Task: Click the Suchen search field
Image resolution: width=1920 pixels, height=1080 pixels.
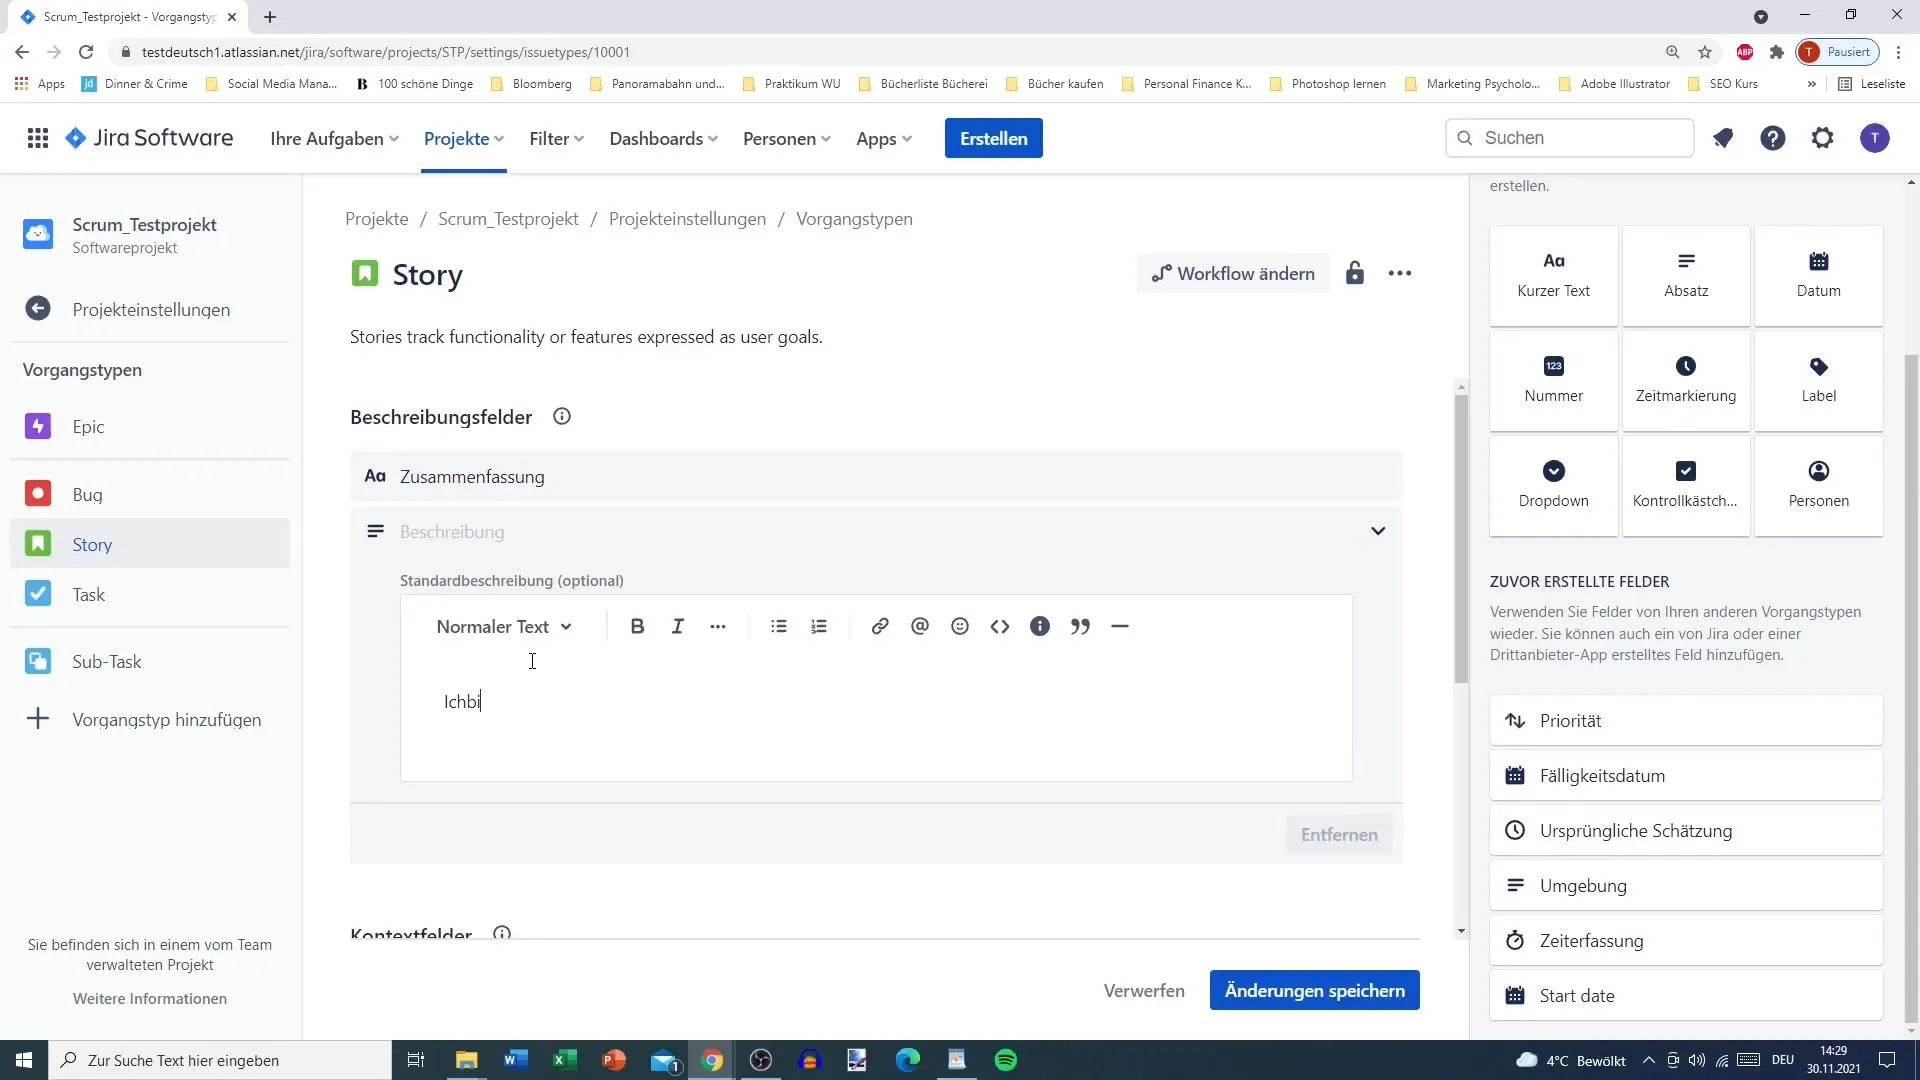Action: click(1570, 138)
